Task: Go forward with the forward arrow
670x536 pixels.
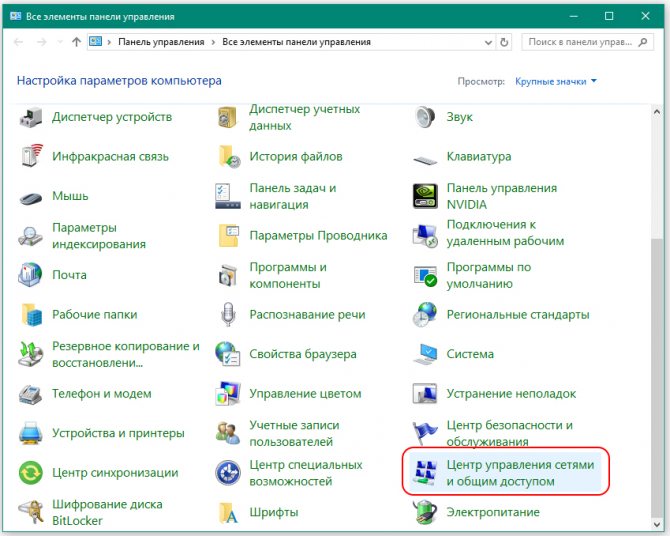Action: (x=41, y=42)
